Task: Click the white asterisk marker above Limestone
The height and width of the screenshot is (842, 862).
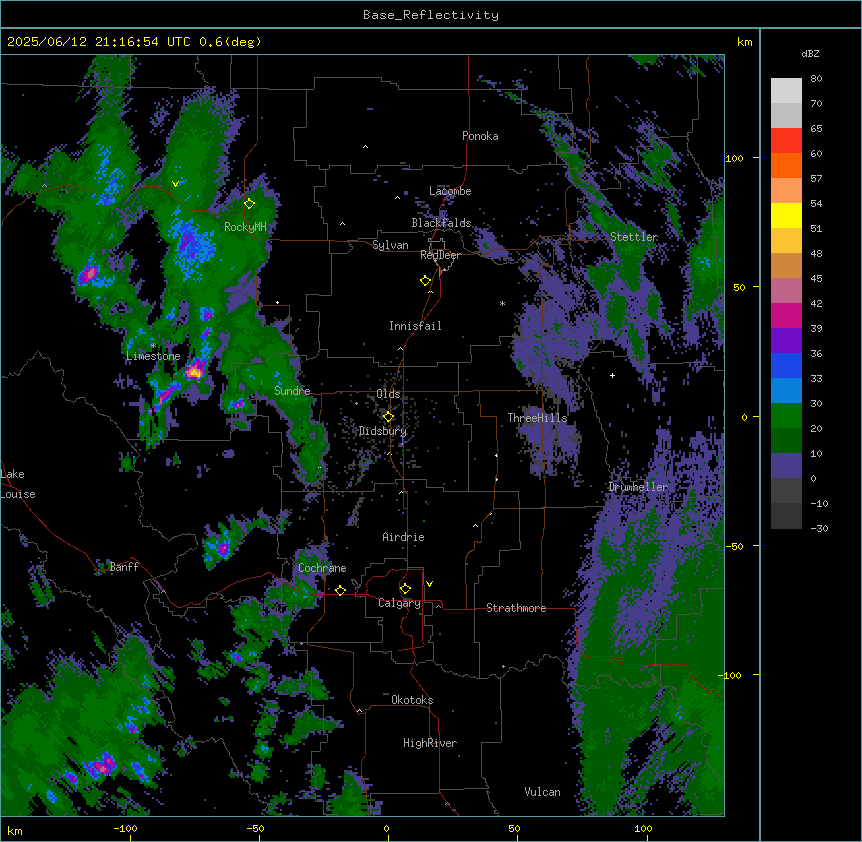Action: [153, 346]
